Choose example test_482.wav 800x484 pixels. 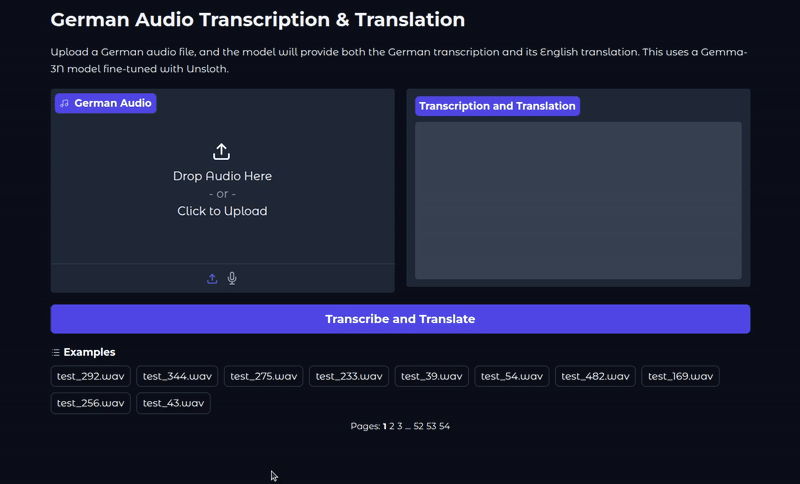coord(595,376)
